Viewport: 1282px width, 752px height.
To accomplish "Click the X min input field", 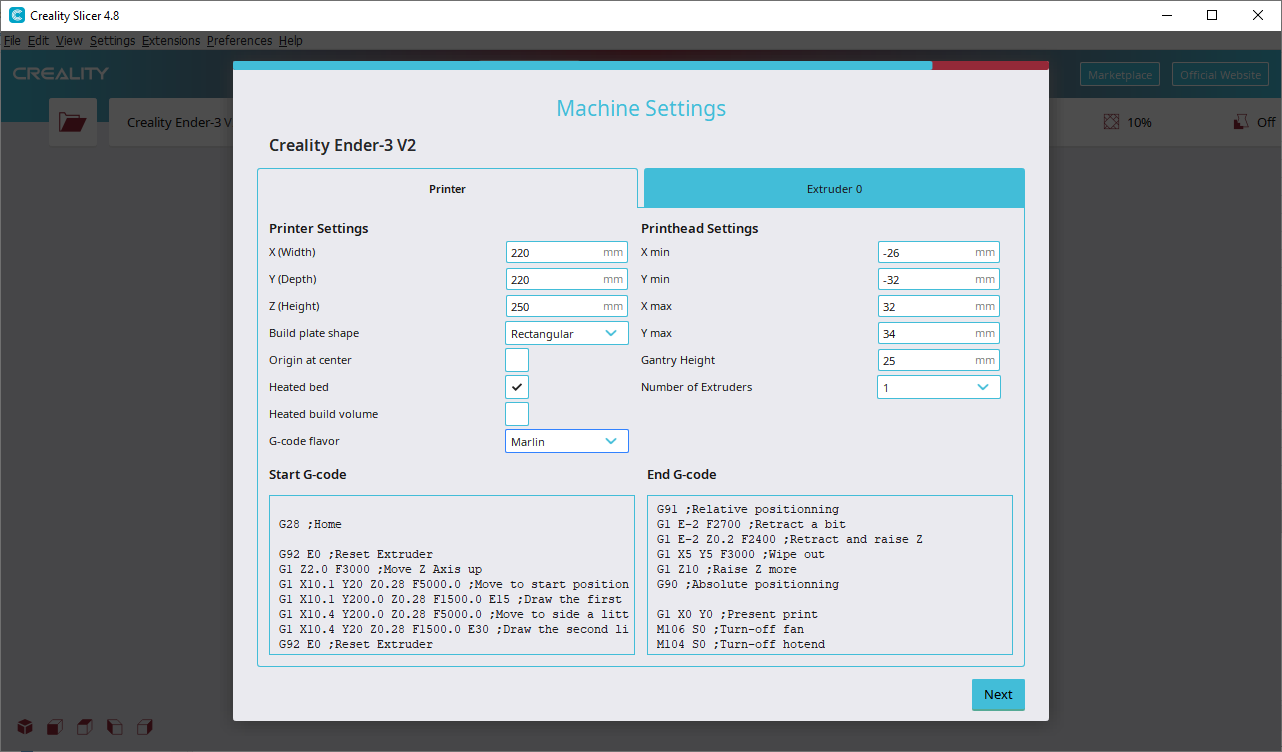I will pos(939,253).
